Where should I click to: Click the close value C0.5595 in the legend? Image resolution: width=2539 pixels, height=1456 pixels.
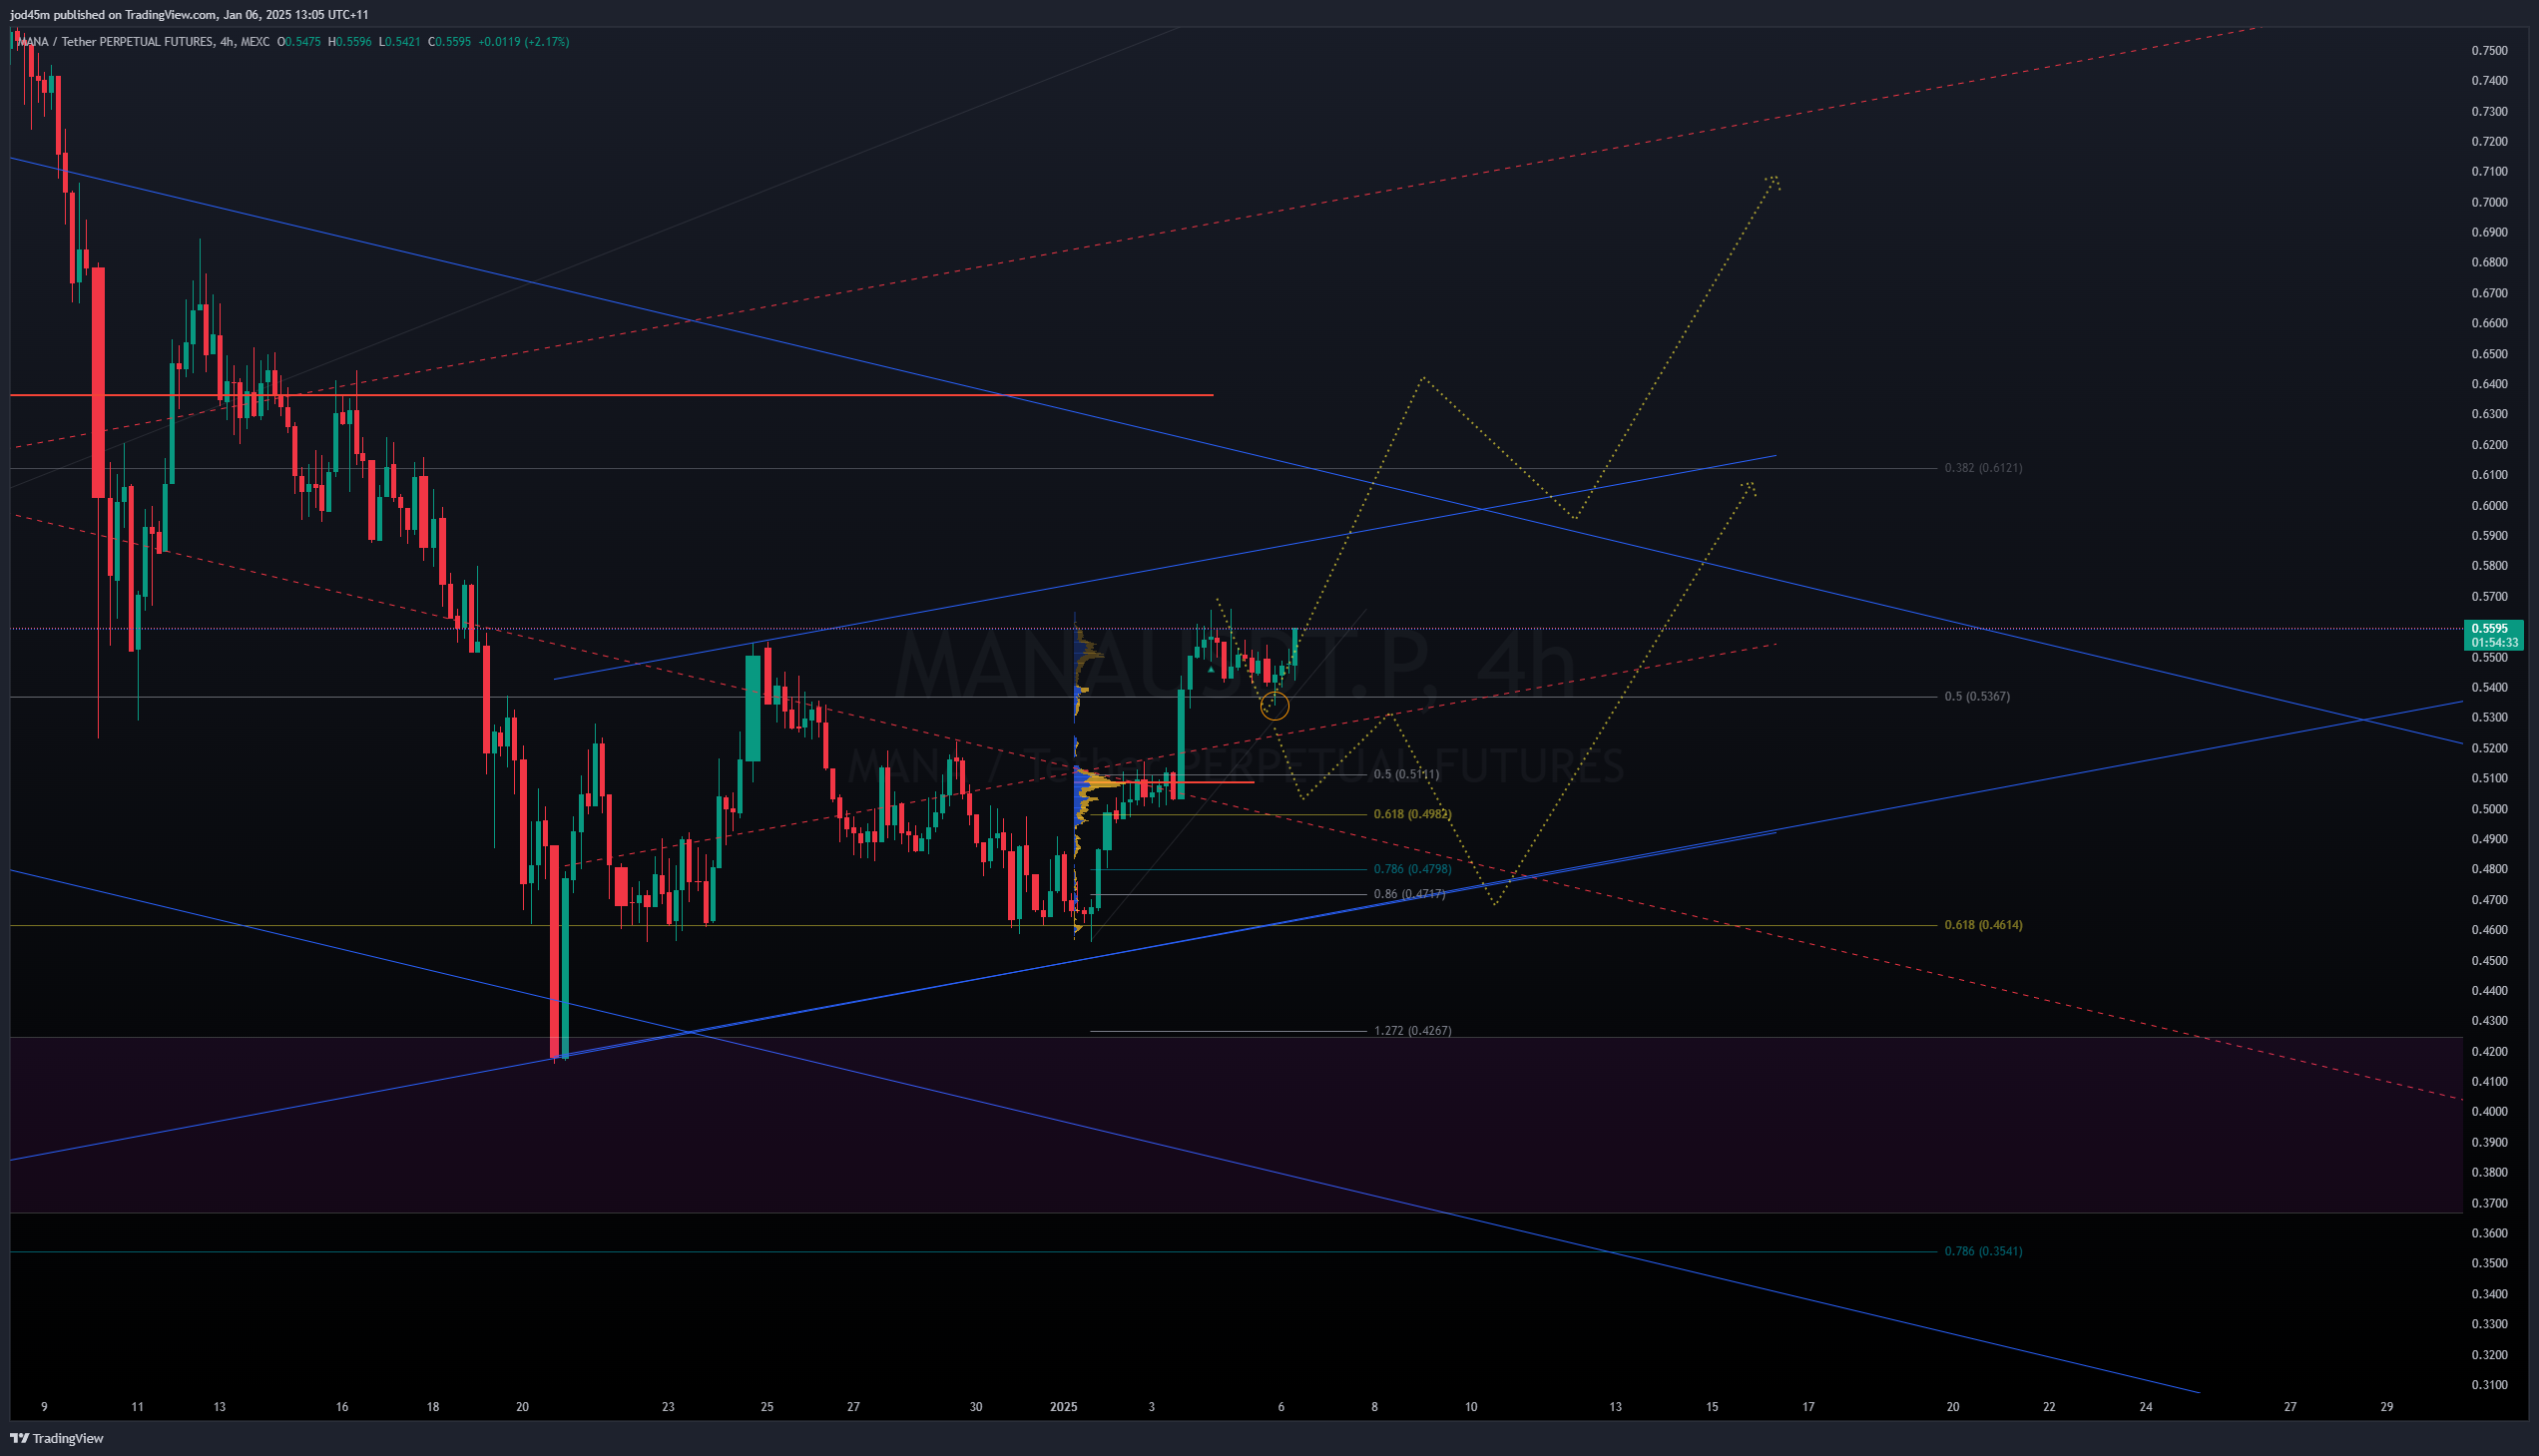(x=449, y=42)
